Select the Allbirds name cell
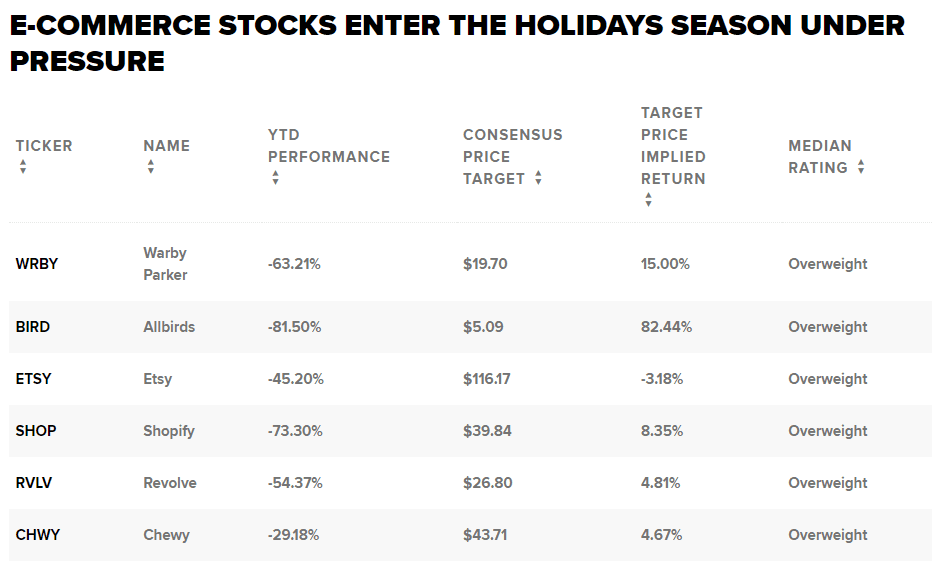This screenshot has width=932, height=582. (x=169, y=327)
